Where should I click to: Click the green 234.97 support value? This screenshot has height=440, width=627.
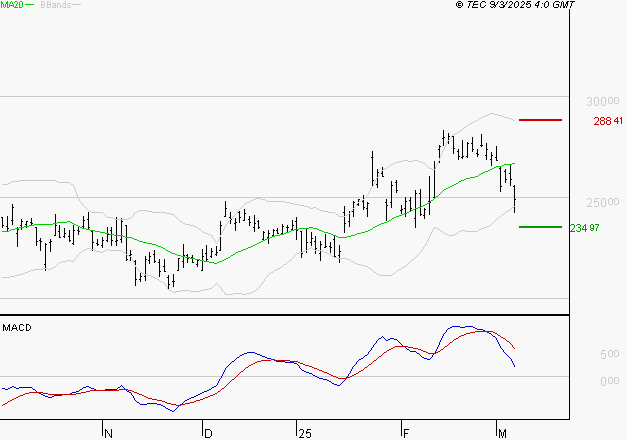585,228
